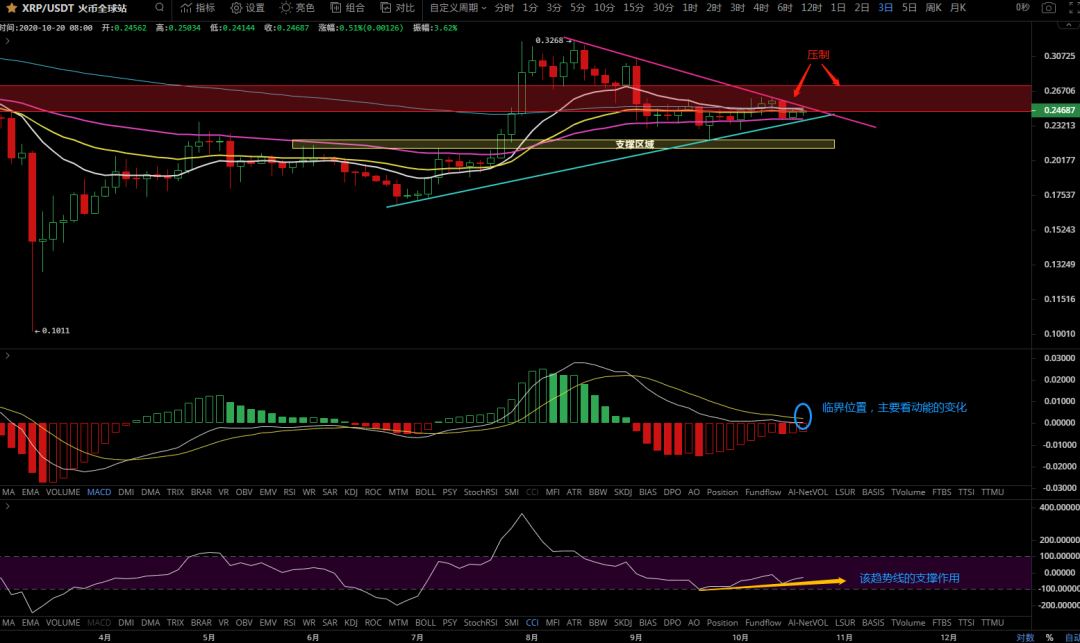The height and width of the screenshot is (643, 1080).
Task: Select EMA in the MACD pane indicator row
Action: coord(30,492)
